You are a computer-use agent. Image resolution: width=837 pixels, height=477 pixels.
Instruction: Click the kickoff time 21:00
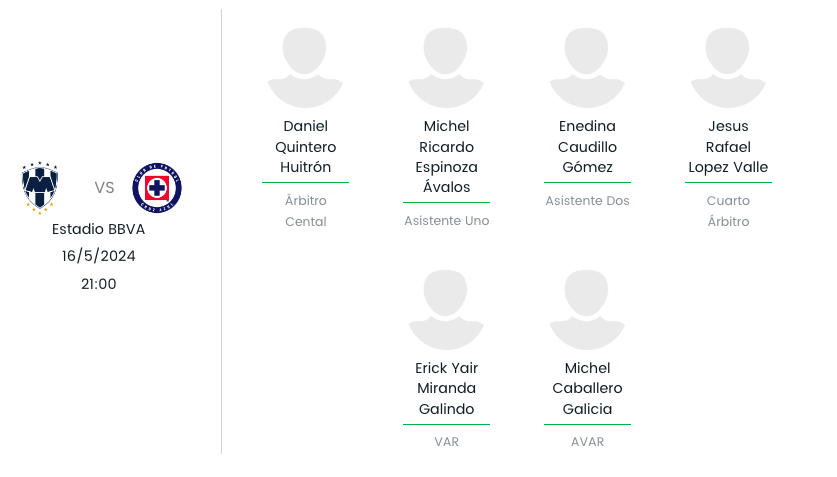(x=99, y=284)
